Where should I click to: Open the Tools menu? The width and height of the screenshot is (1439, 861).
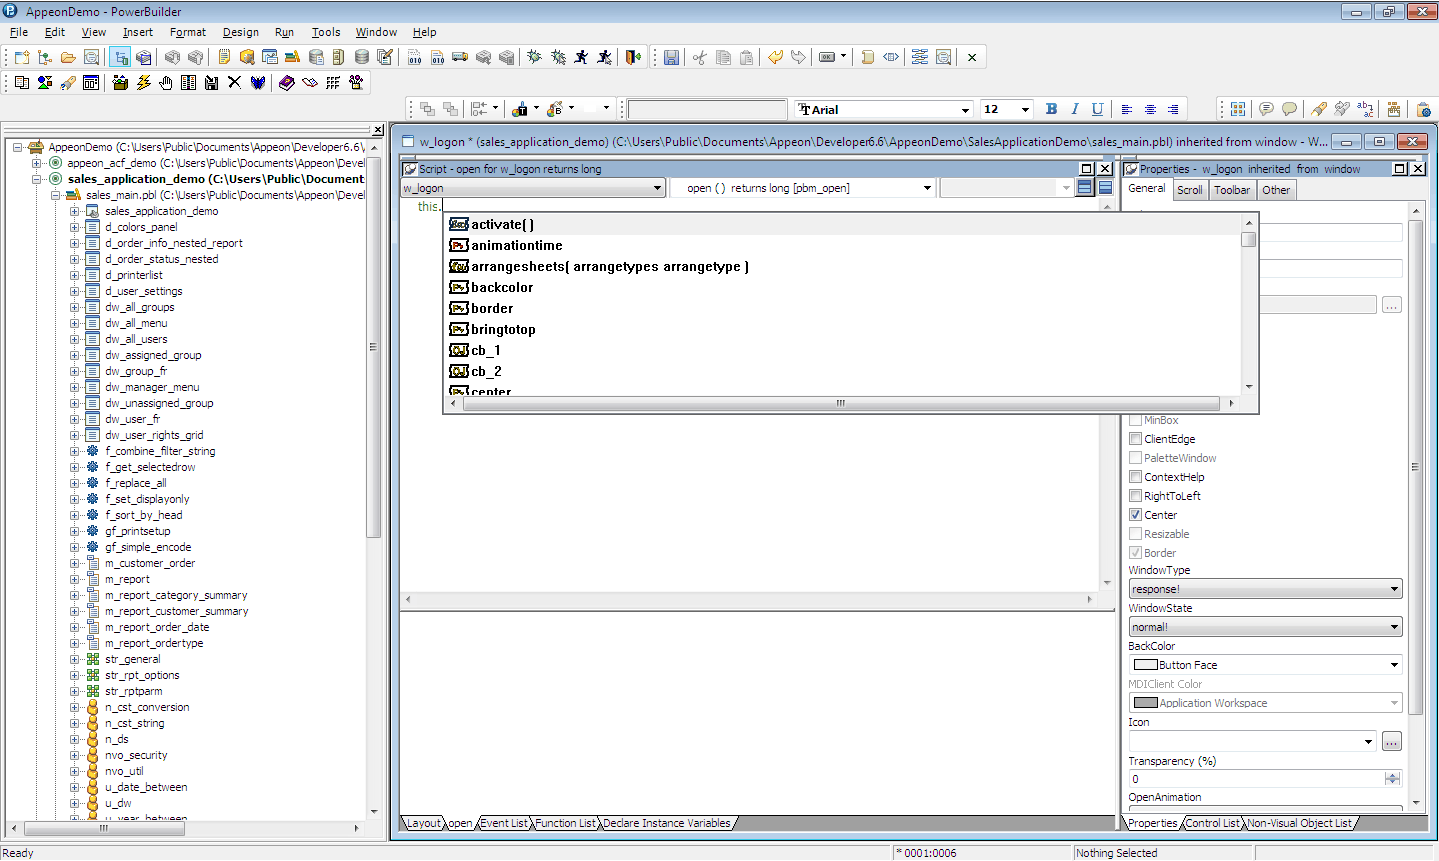325,32
